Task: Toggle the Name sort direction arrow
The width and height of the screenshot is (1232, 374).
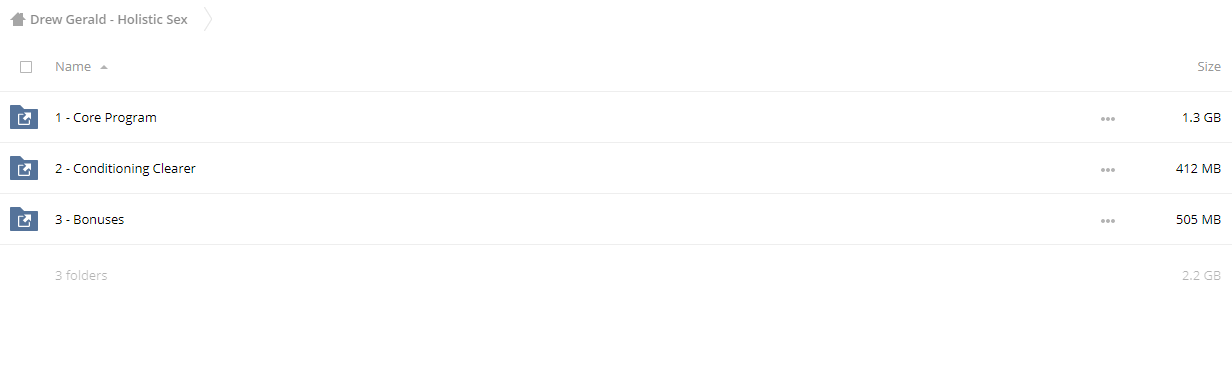Action: 104,67
